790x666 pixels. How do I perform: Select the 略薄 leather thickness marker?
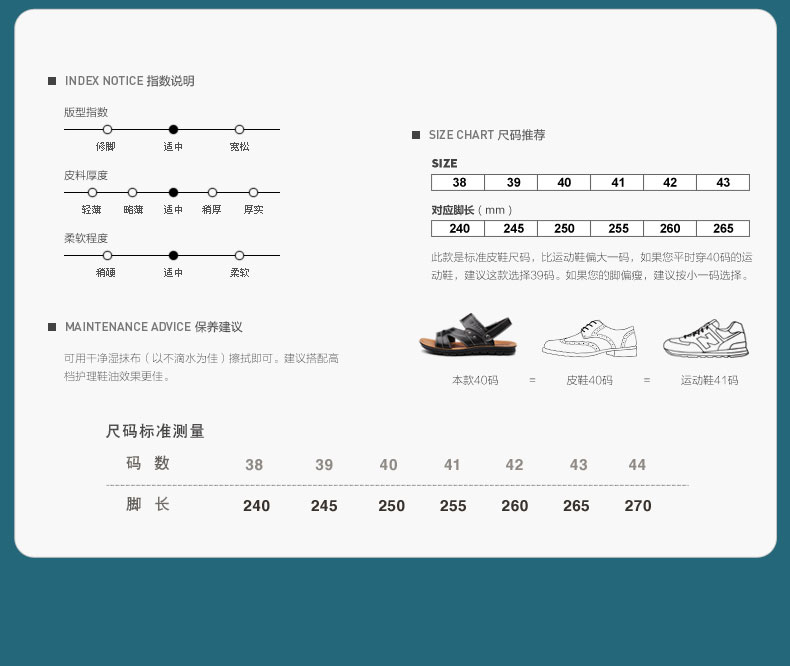tap(133, 192)
